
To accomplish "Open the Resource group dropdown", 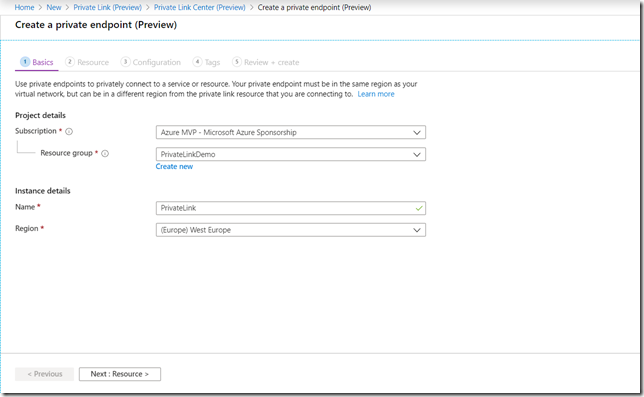I will (x=291, y=154).
